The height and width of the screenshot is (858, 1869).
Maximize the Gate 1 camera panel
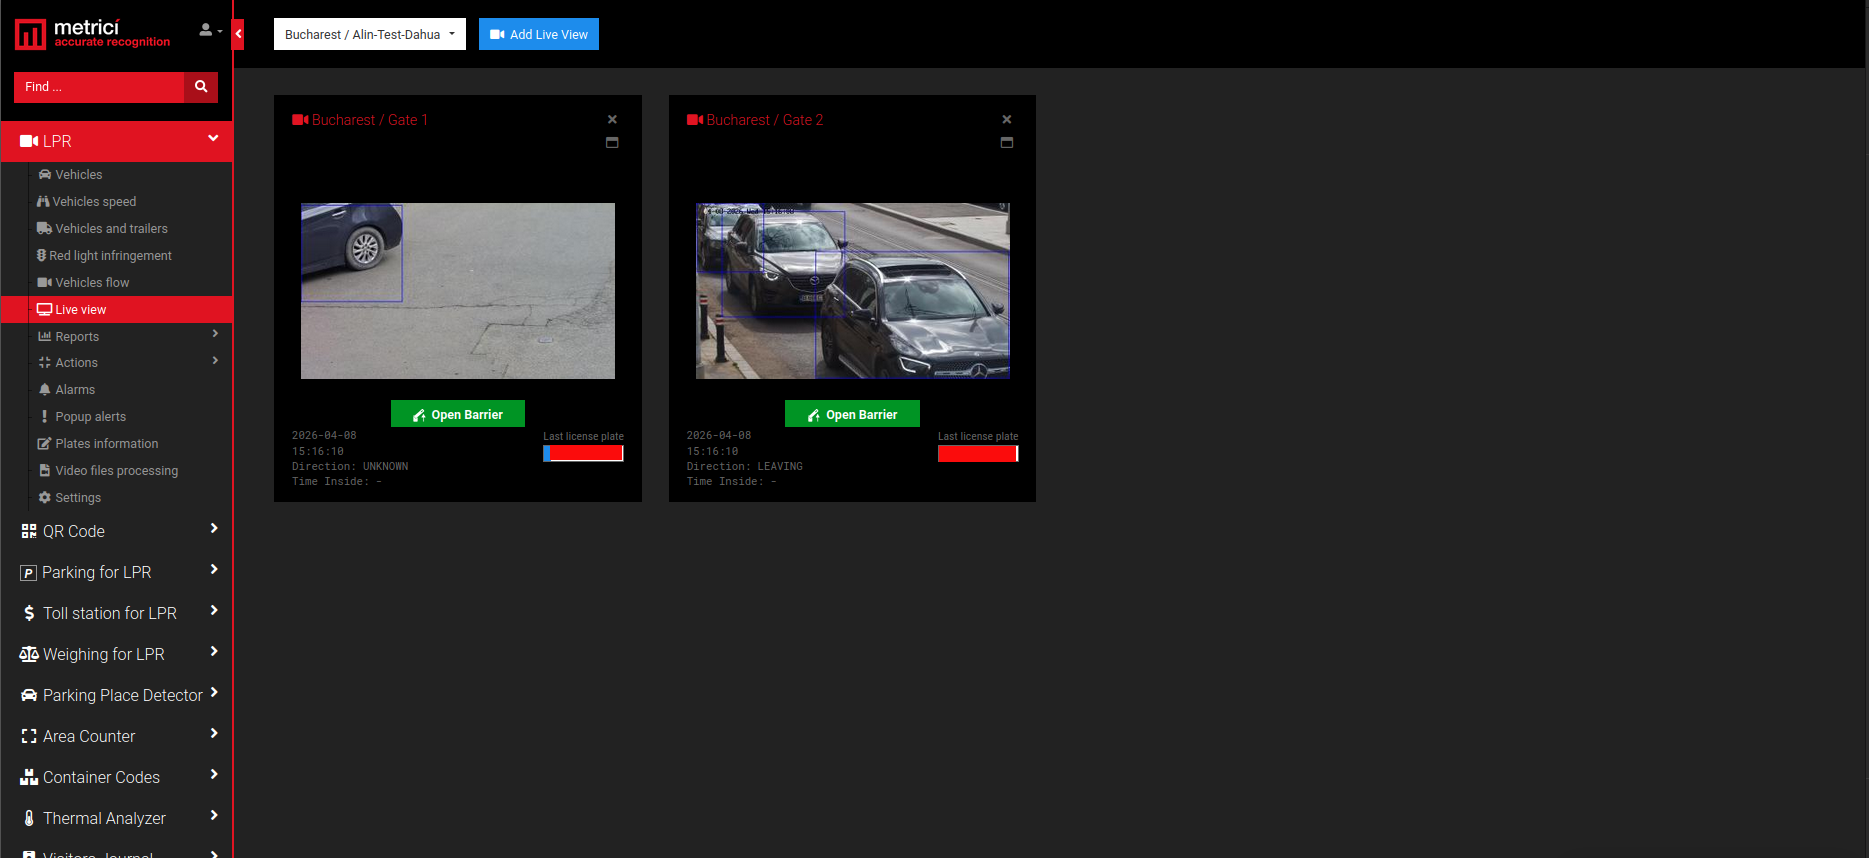coord(613,143)
